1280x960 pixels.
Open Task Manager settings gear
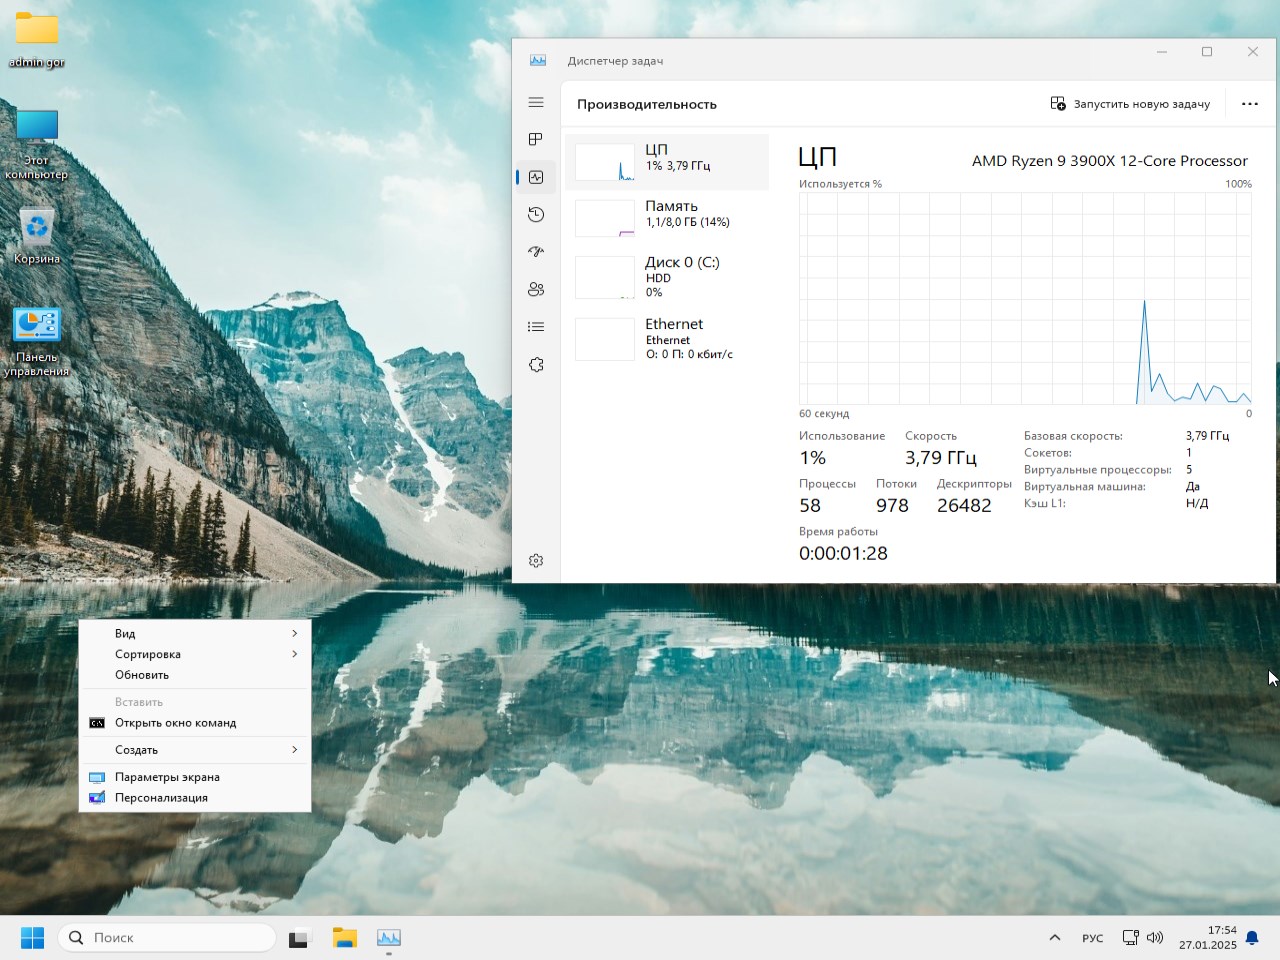pos(536,561)
